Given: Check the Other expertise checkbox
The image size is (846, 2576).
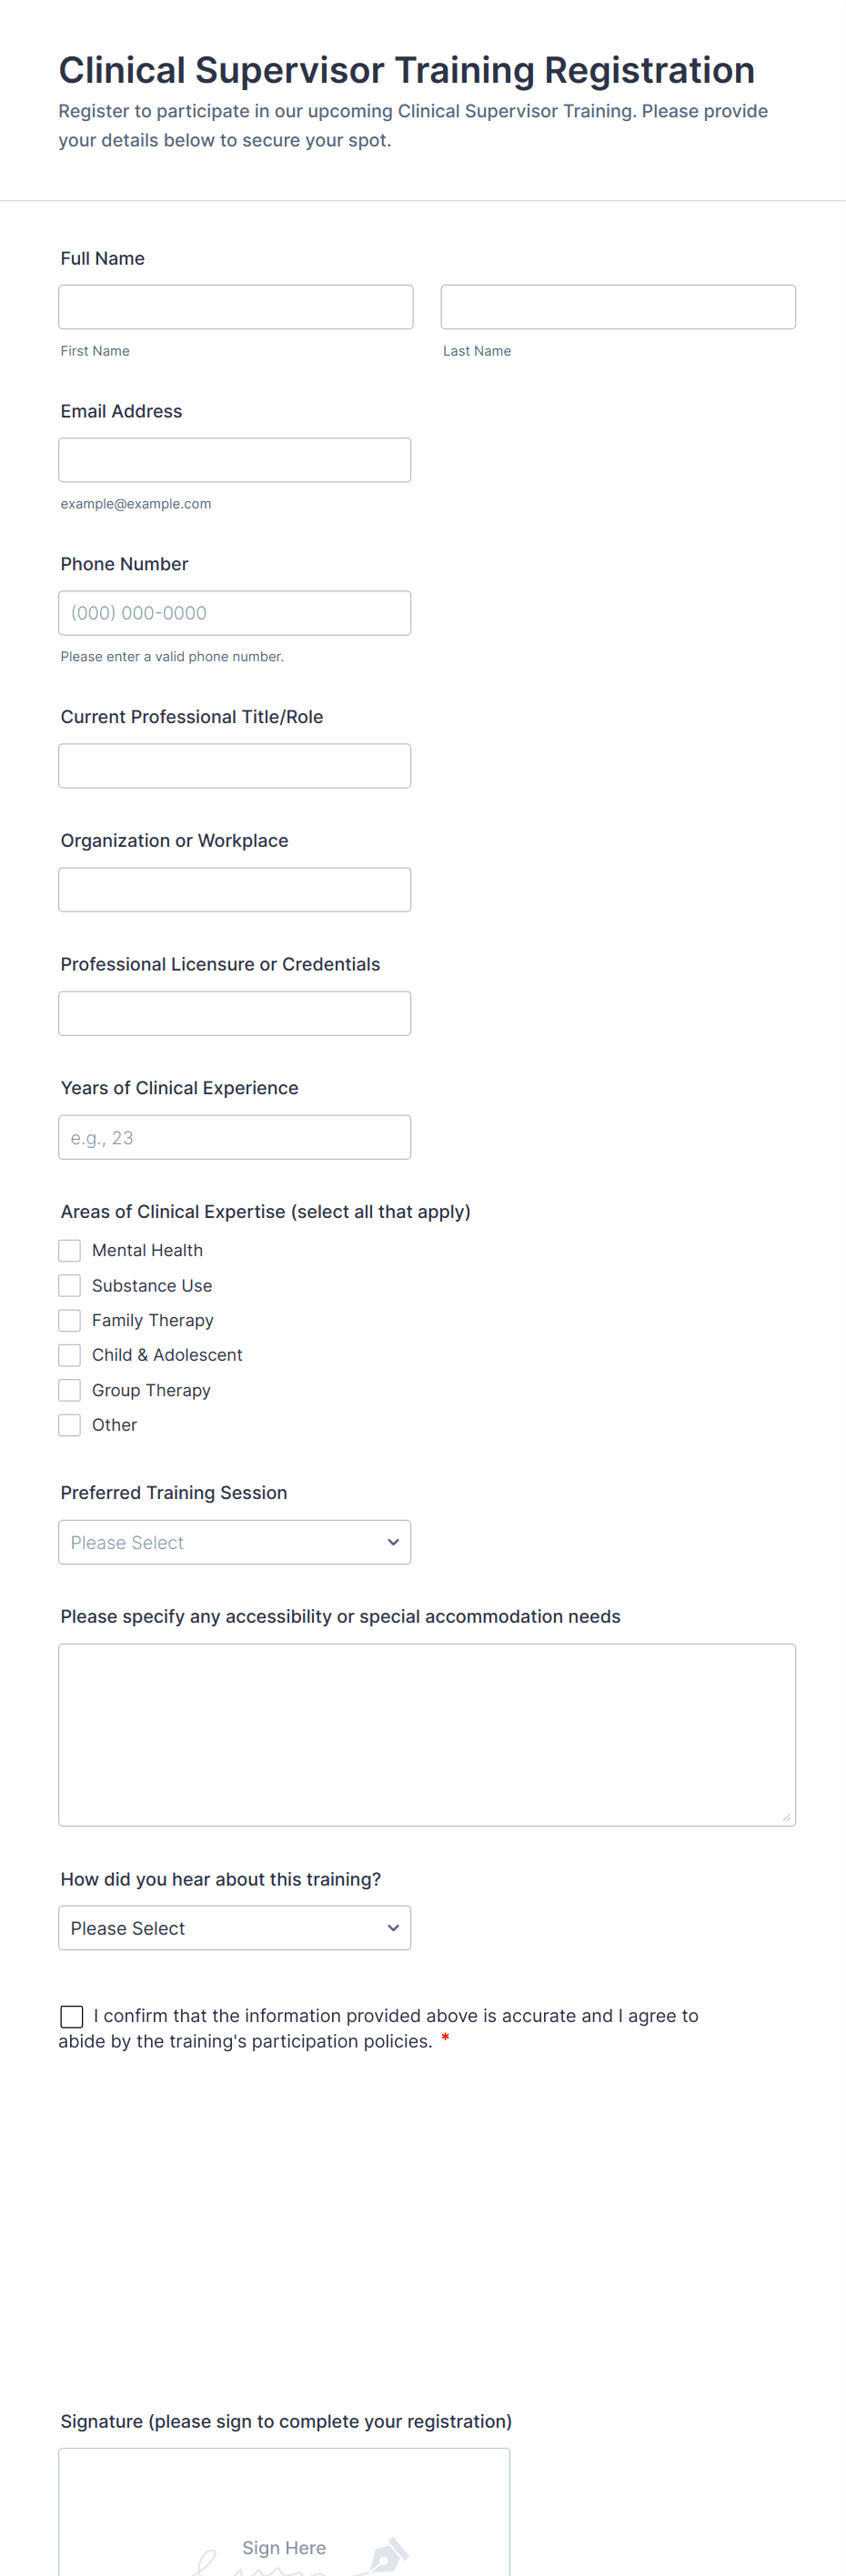Looking at the screenshot, I should [x=69, y=1425].
